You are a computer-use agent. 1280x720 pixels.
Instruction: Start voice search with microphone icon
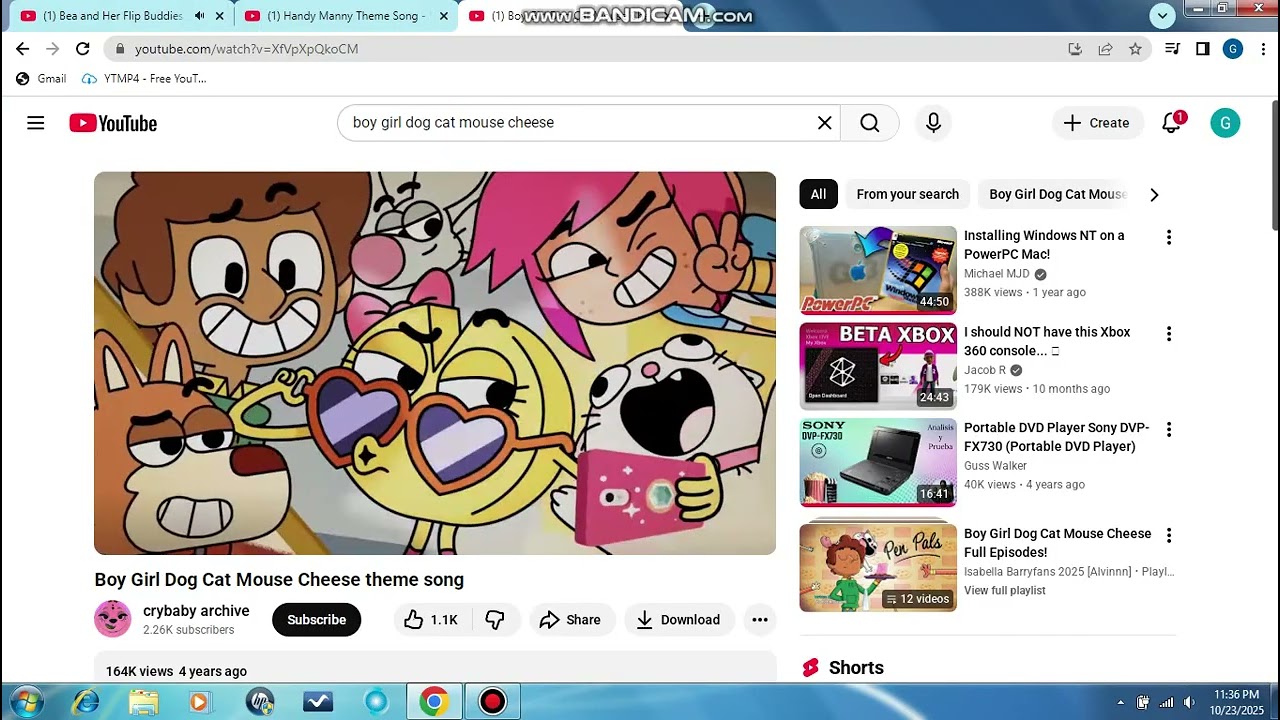point(933,122)
